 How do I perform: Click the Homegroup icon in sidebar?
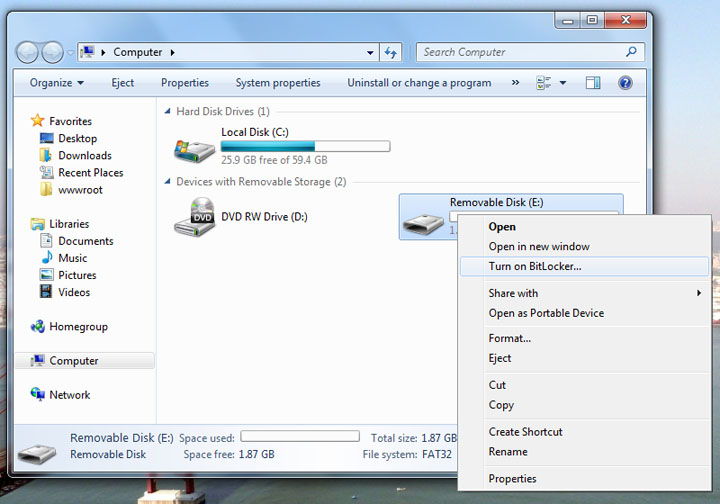38,326
